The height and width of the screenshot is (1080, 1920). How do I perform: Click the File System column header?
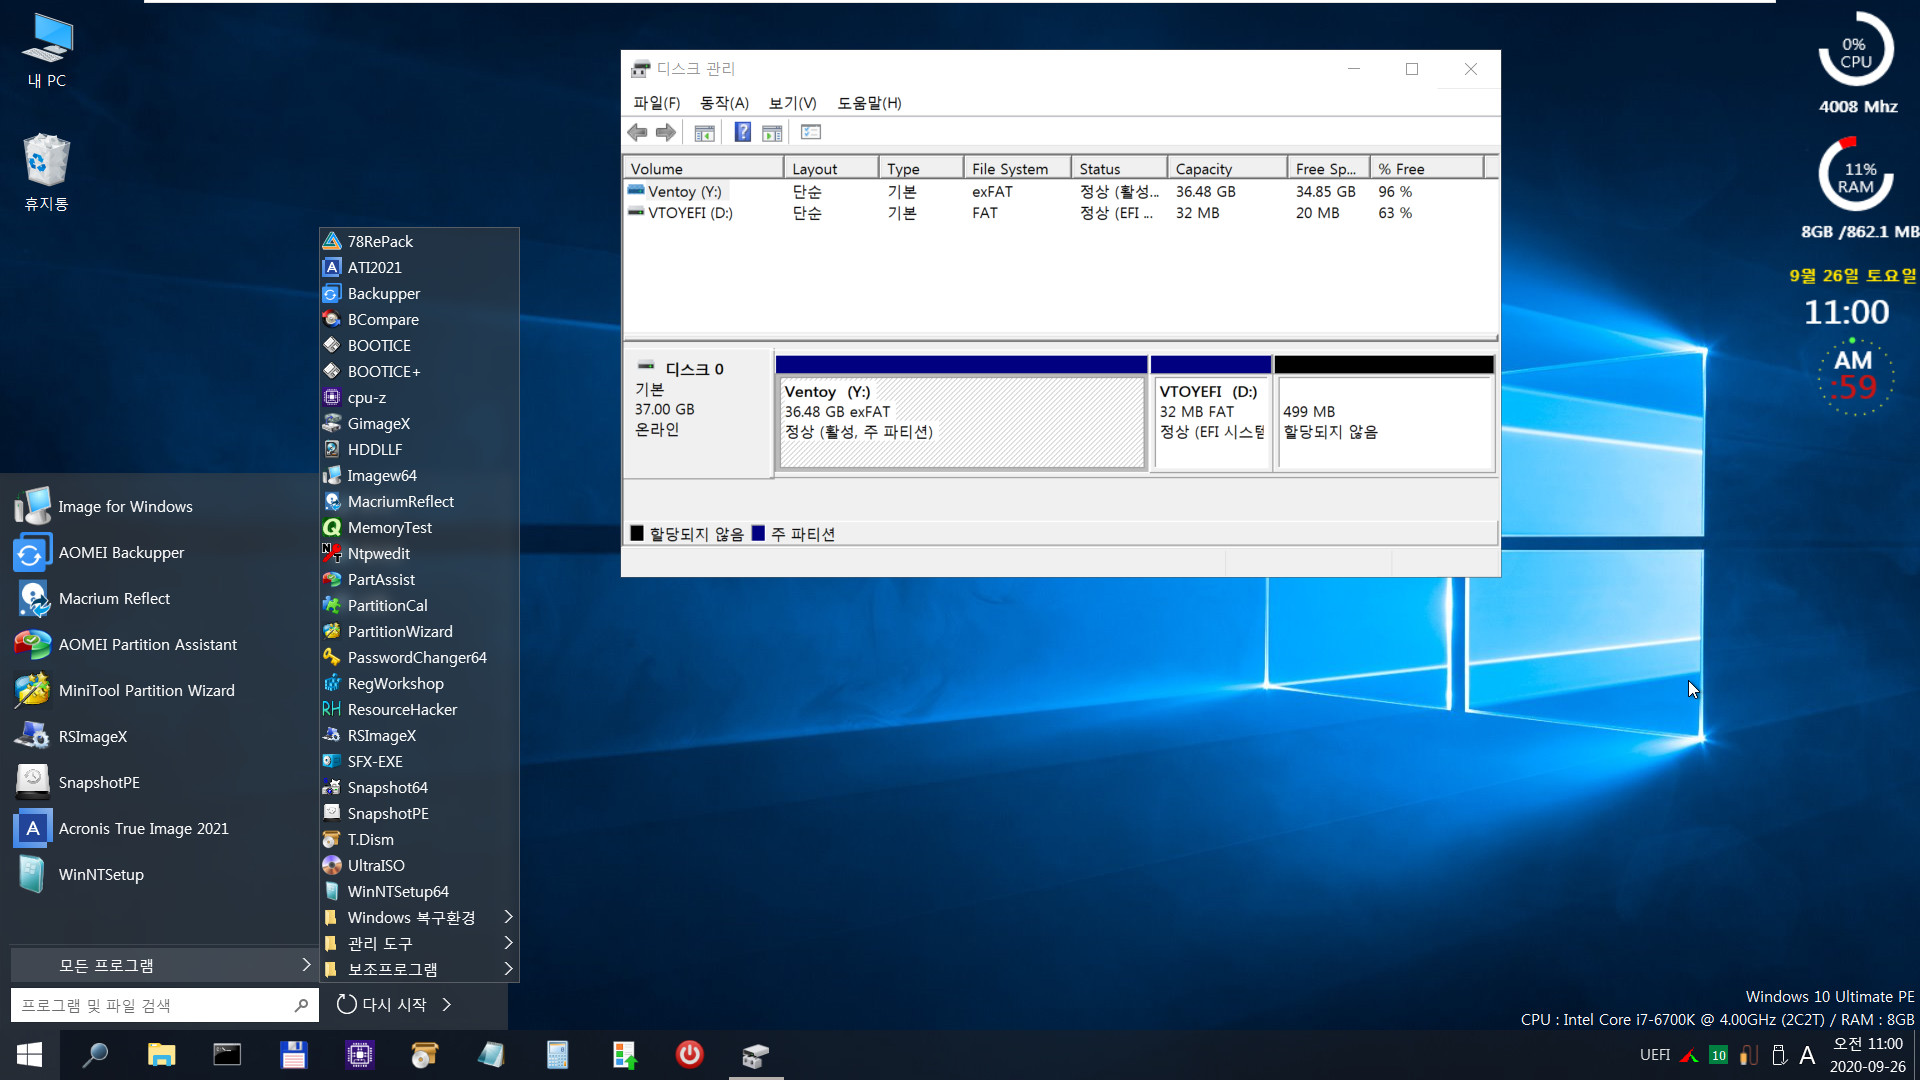1017,169
